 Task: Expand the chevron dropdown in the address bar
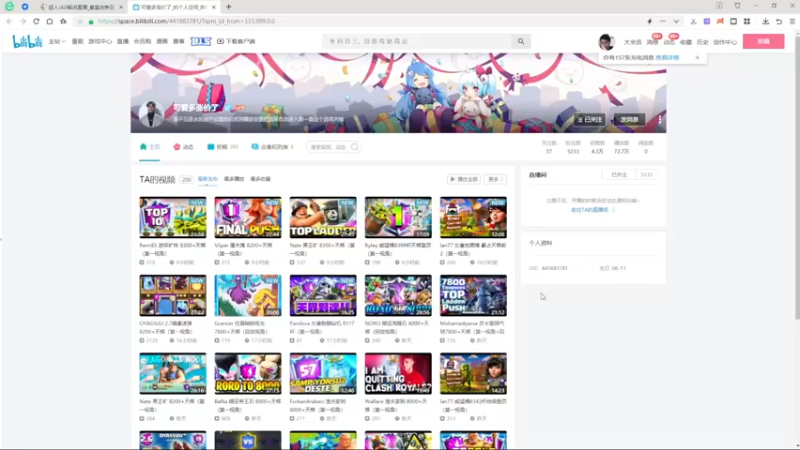coord(676,21)
